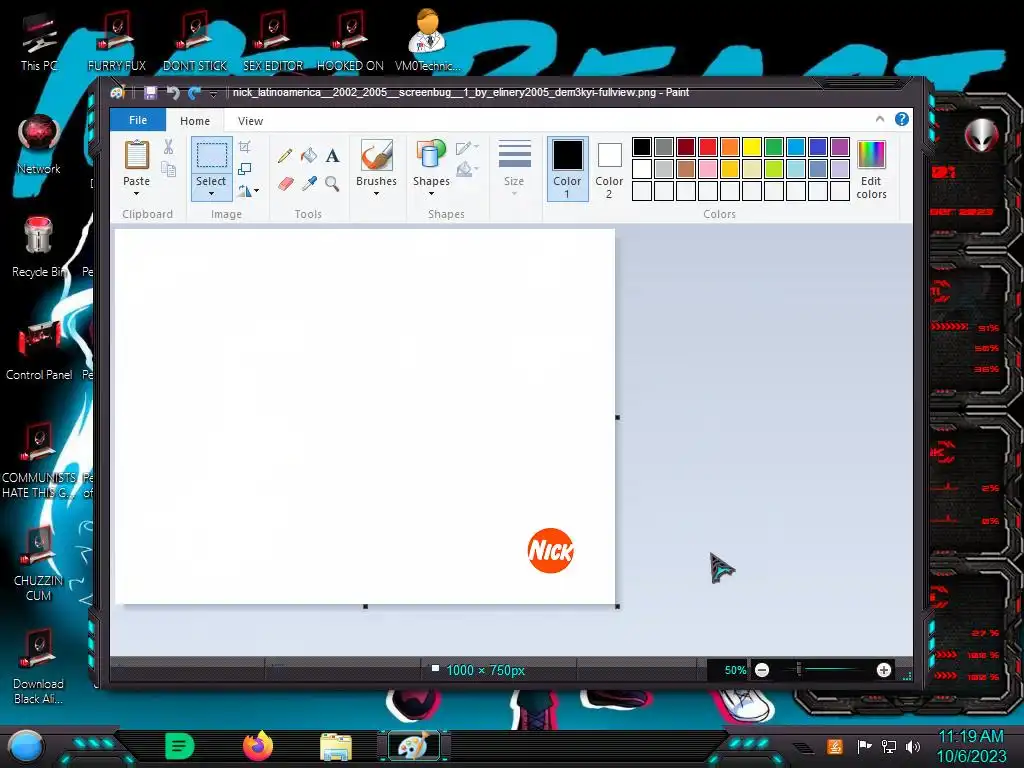This screenshot has width=1024, height=768.
Task: Click the volume speaker tray icon
Action: (913, 746)
